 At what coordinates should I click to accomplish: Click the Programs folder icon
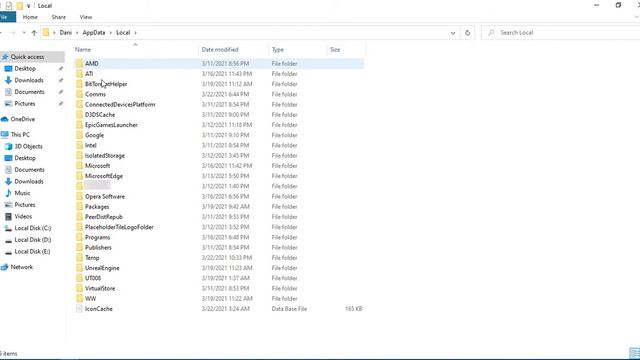coord(79,237)
